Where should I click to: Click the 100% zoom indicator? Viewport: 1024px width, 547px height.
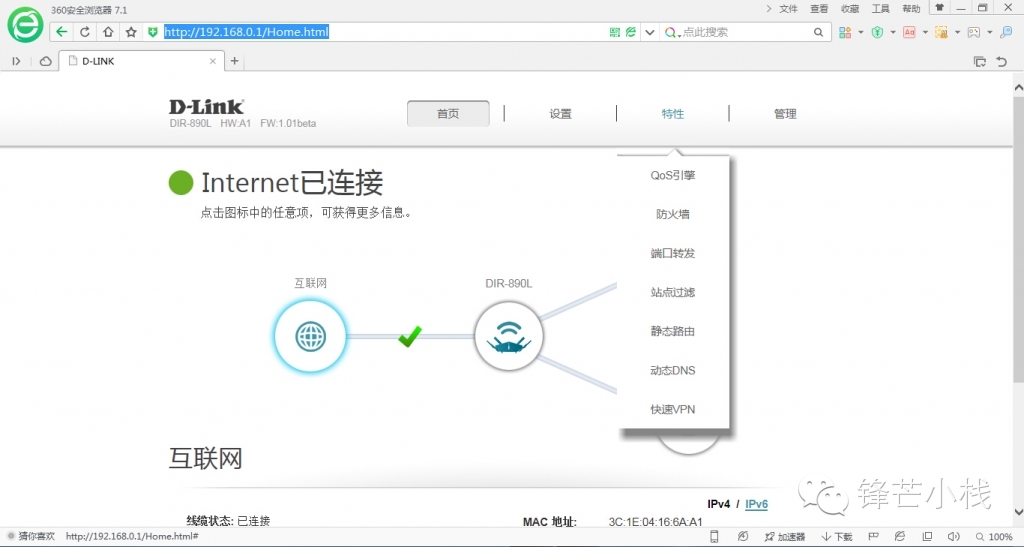(x=994, y=537)
